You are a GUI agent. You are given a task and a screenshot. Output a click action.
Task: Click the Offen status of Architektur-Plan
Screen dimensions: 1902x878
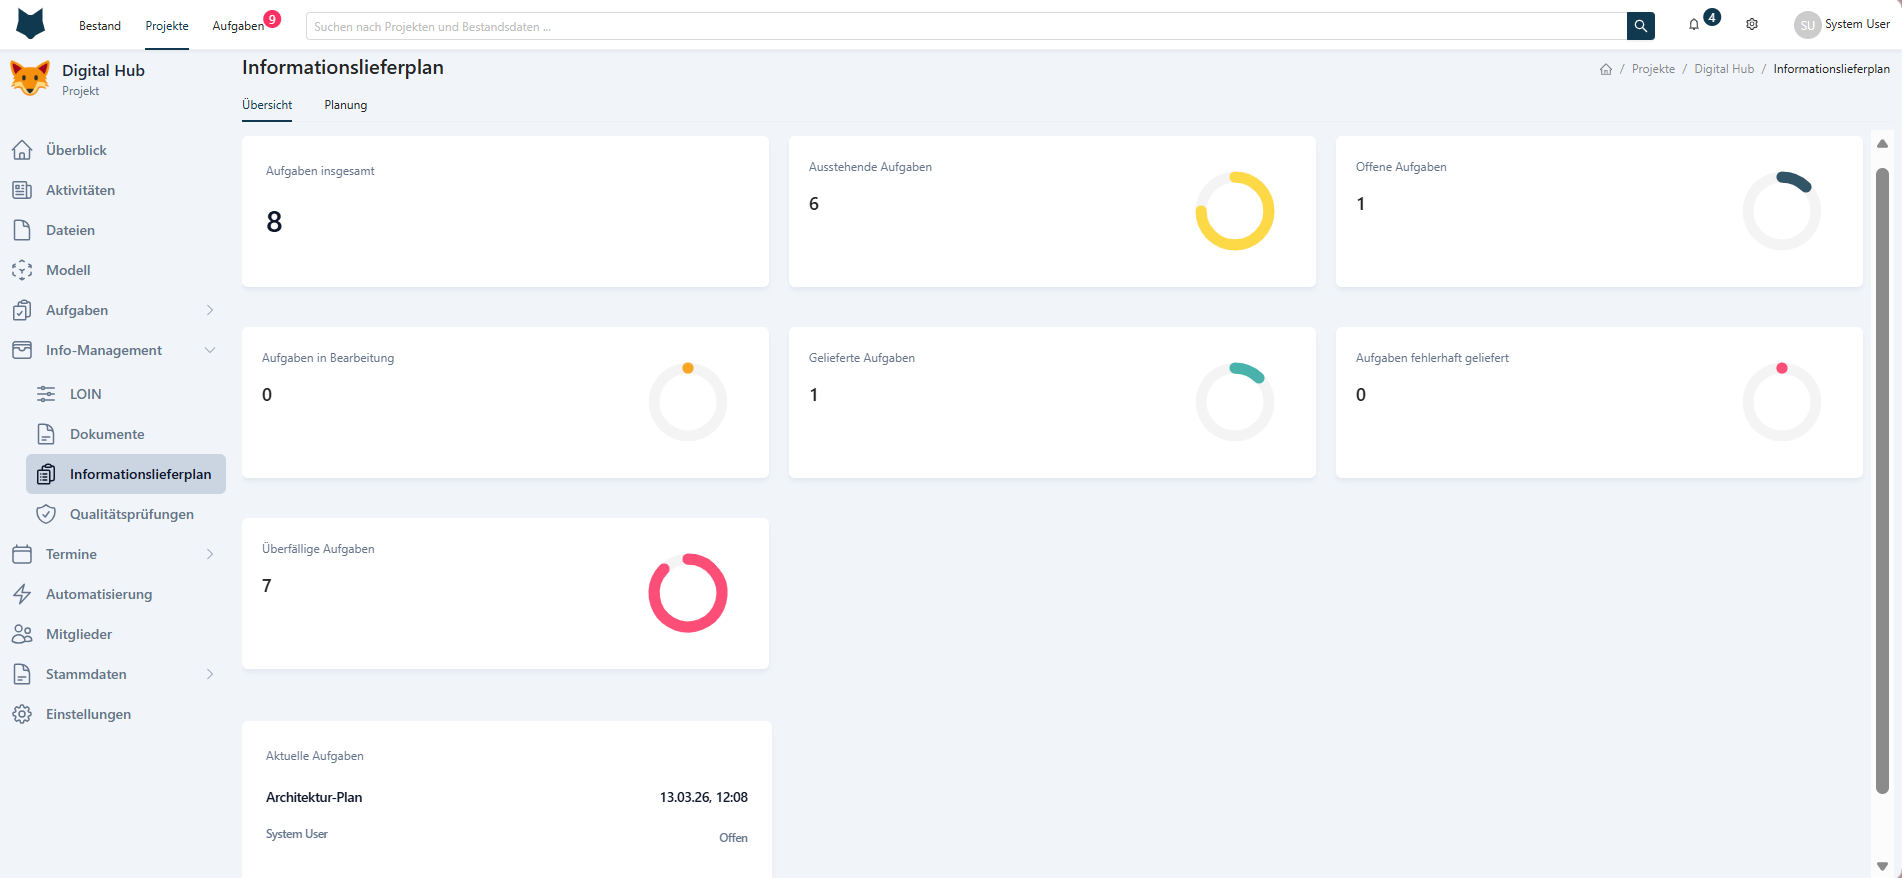pos(733,838)
